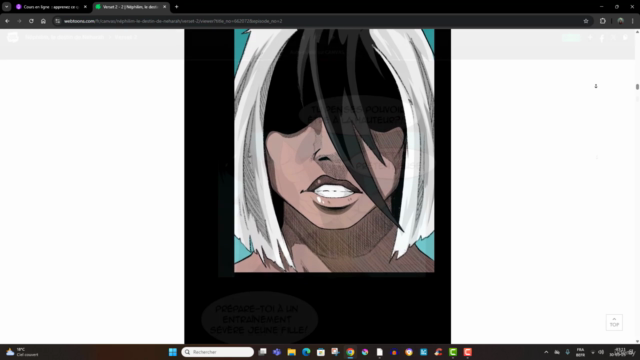Screen dimensions: 640x360
Task: Close the 'Cours en ligne' tab
Action: pos(85,7)
